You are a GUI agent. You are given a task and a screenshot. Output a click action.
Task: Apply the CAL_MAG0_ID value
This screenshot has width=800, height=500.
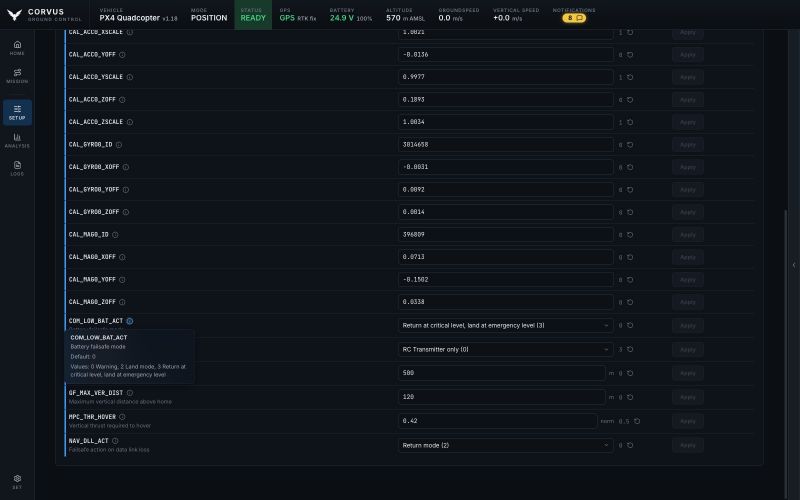(x=688, y=235)
